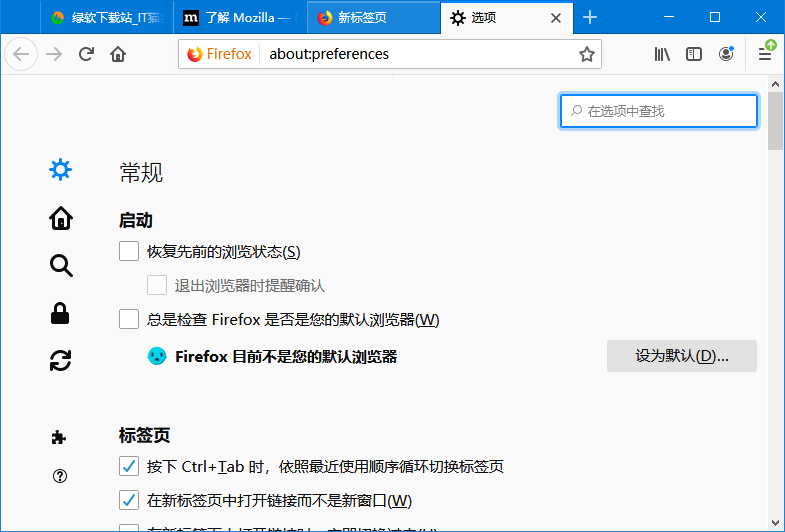Click the vertical scrollbar thumb
The width and height of the screenshot is (785, 532).
[775, 121]
